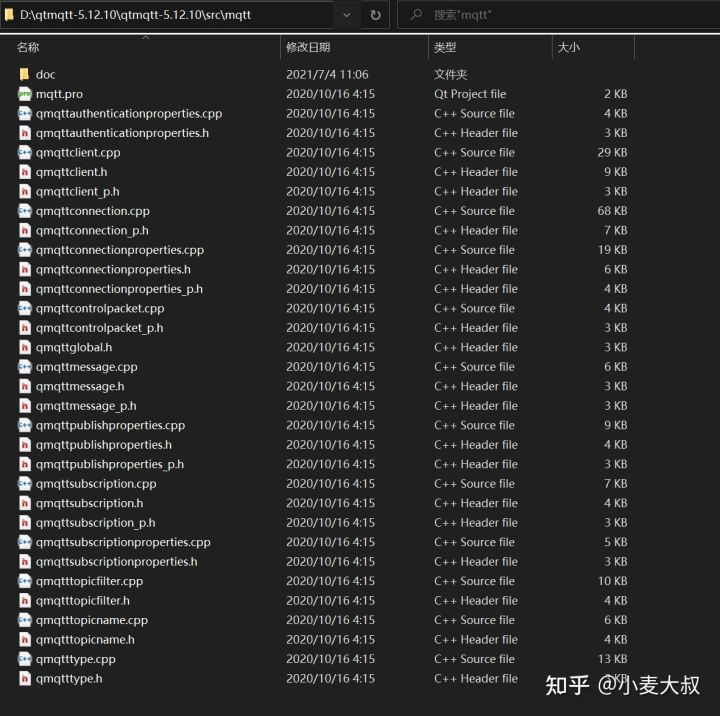
Task: Select the qmqttclient.h header file icon
Action: 24,172
